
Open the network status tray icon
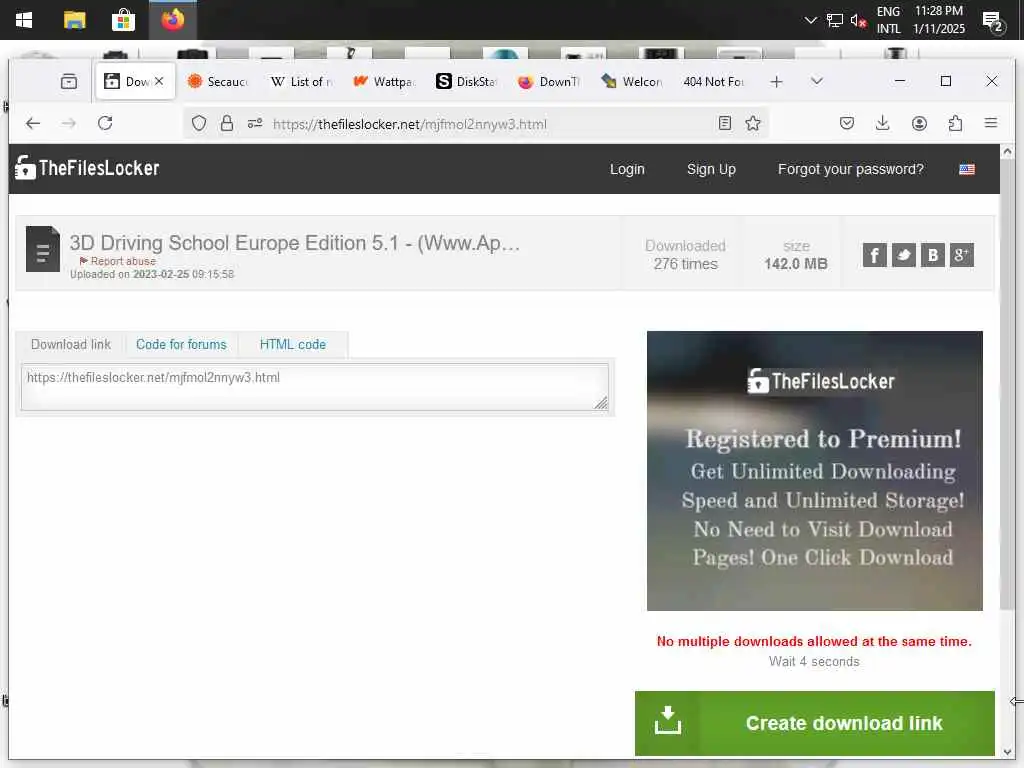pos(835,20)
